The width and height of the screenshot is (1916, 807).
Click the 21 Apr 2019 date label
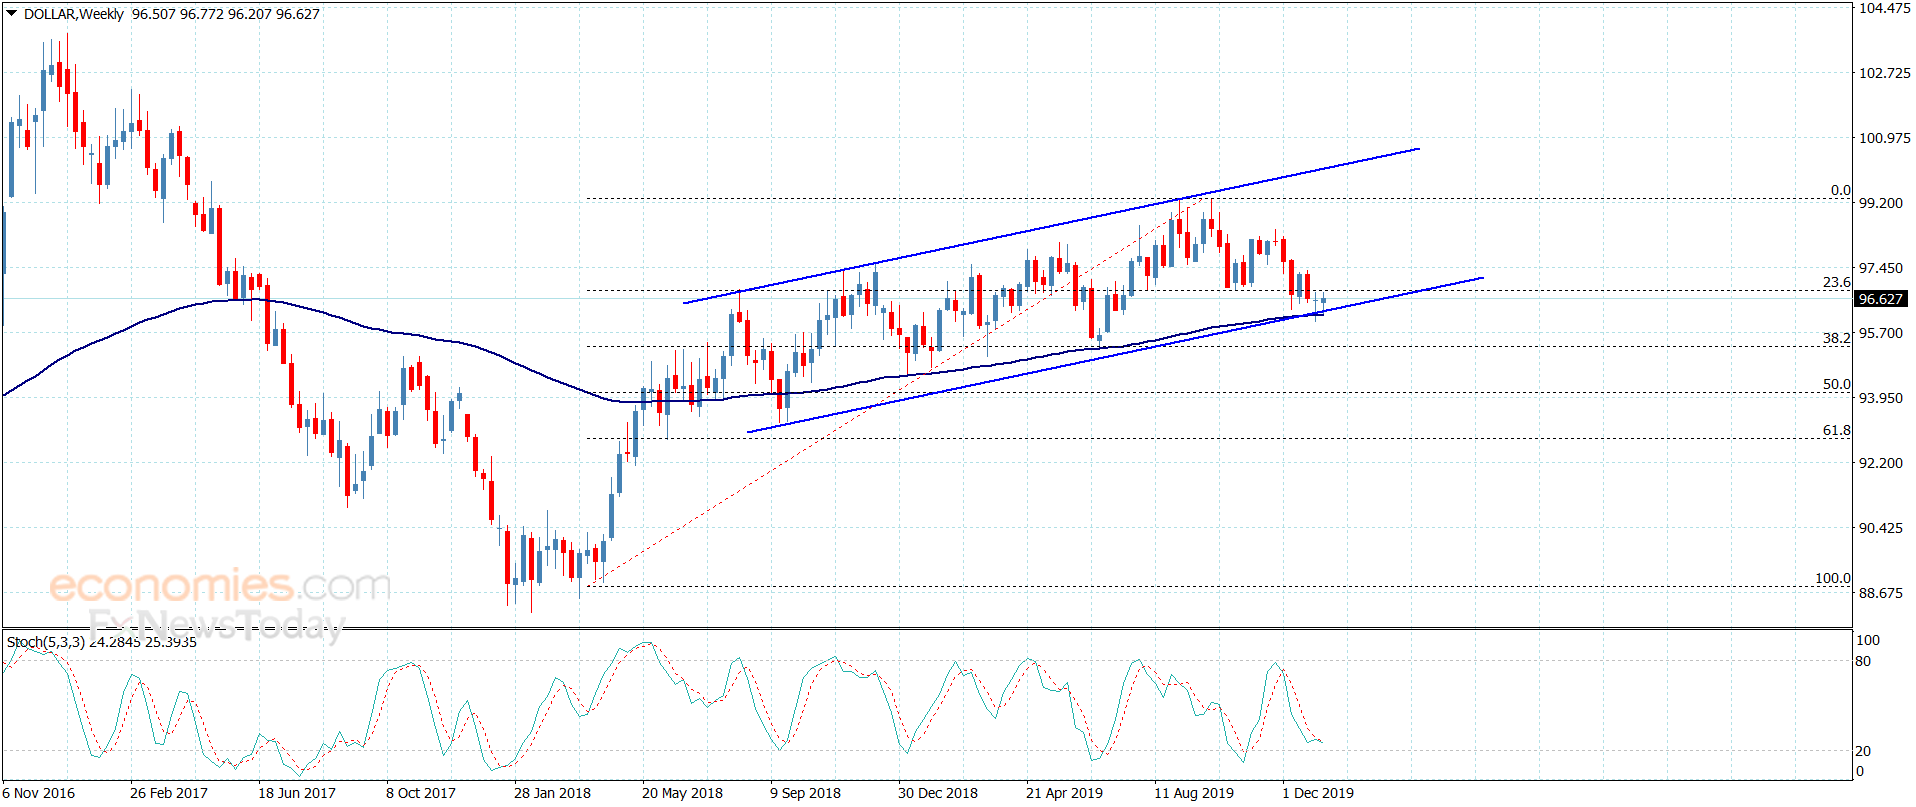[1064, 793]
